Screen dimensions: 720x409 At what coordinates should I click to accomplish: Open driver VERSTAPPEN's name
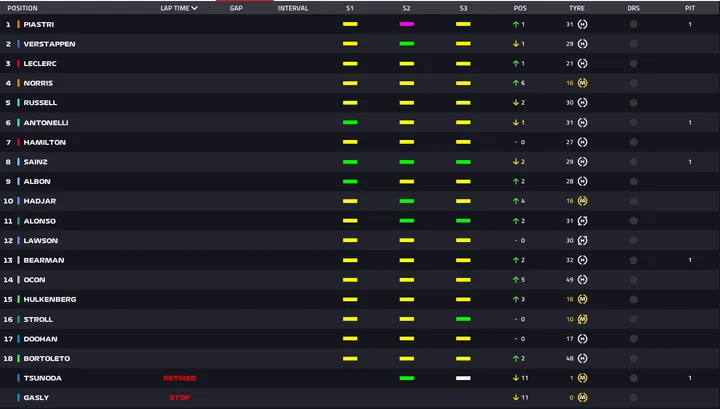[x=49, y=44]
